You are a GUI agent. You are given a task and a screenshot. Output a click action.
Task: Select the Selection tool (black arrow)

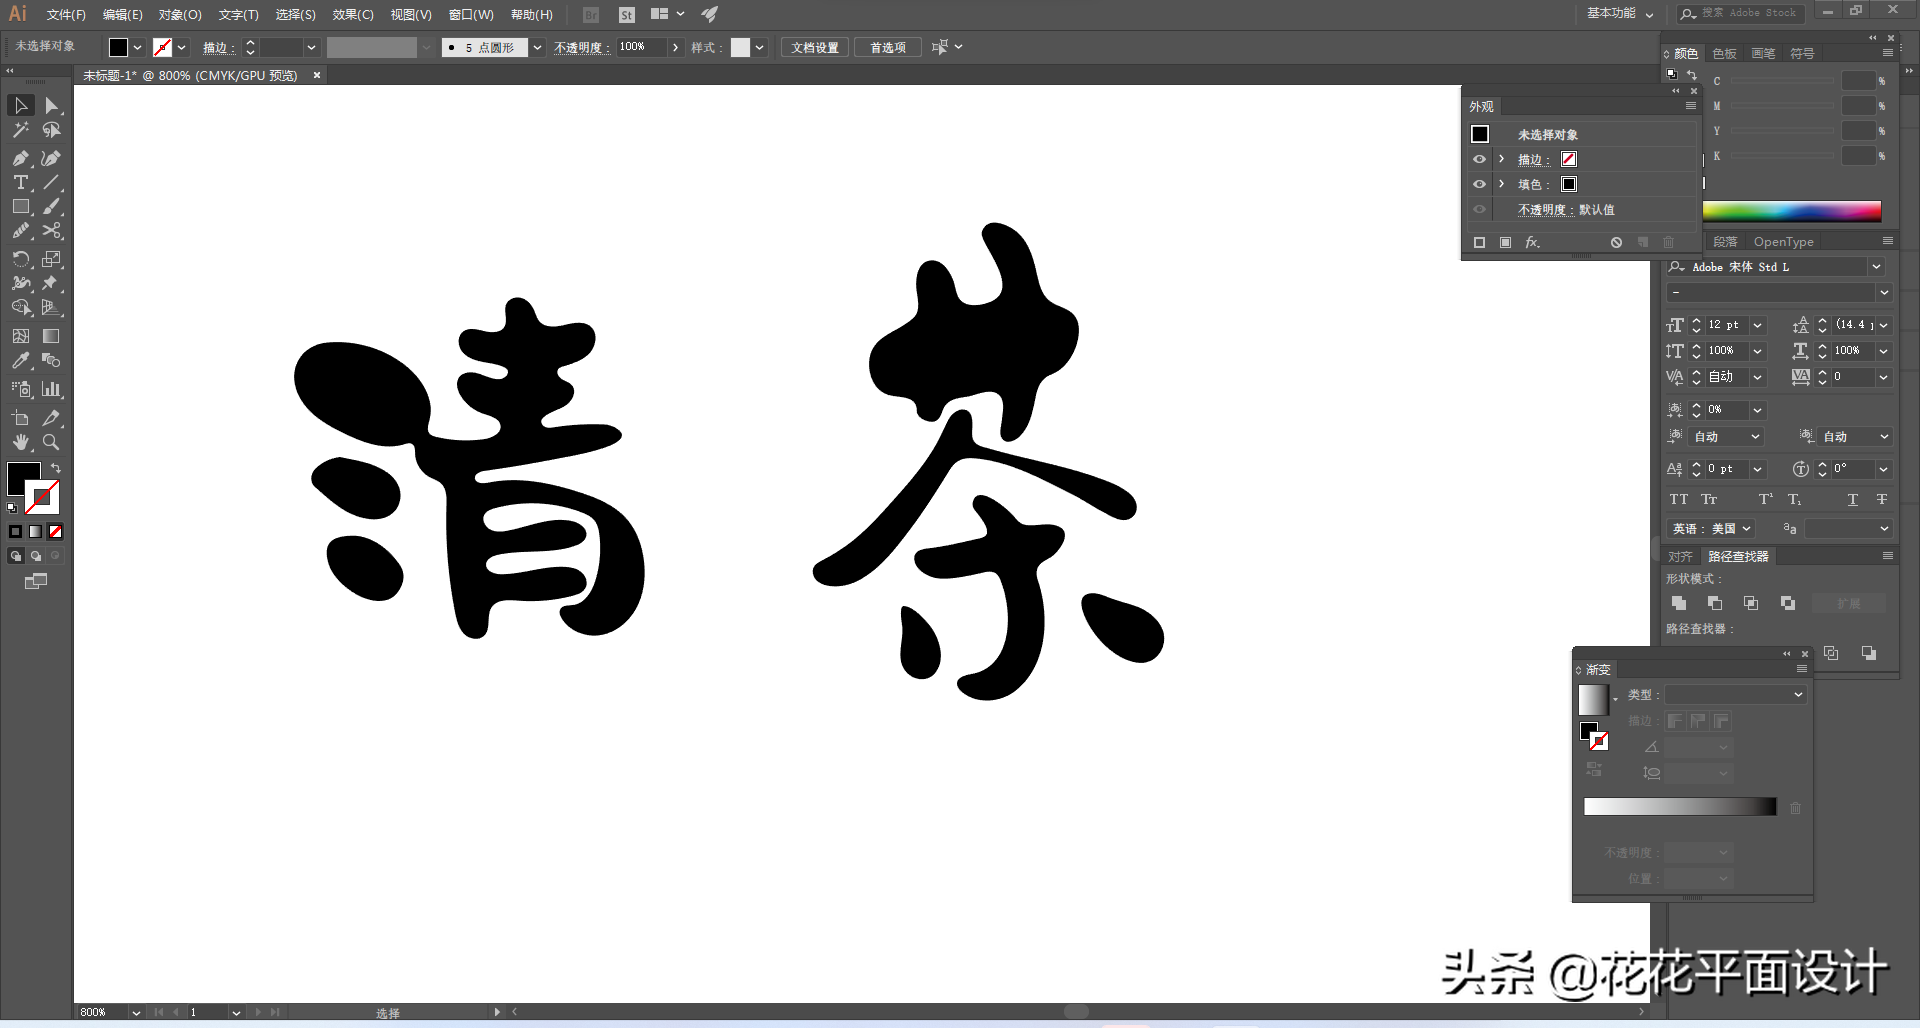21,105
